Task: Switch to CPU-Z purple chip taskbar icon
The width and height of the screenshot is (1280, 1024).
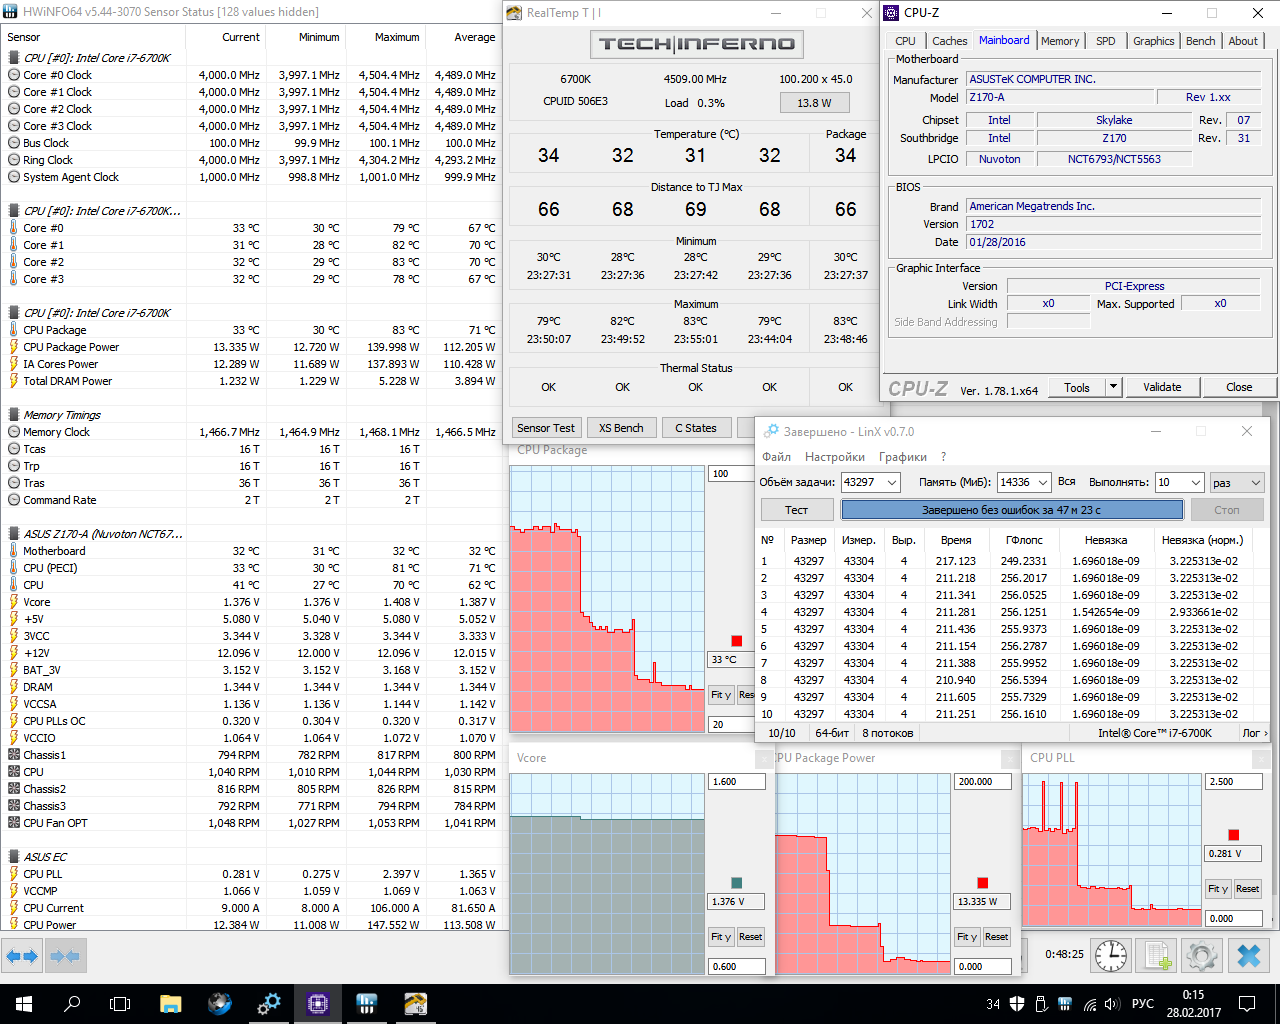Action: pos(318,1004)
